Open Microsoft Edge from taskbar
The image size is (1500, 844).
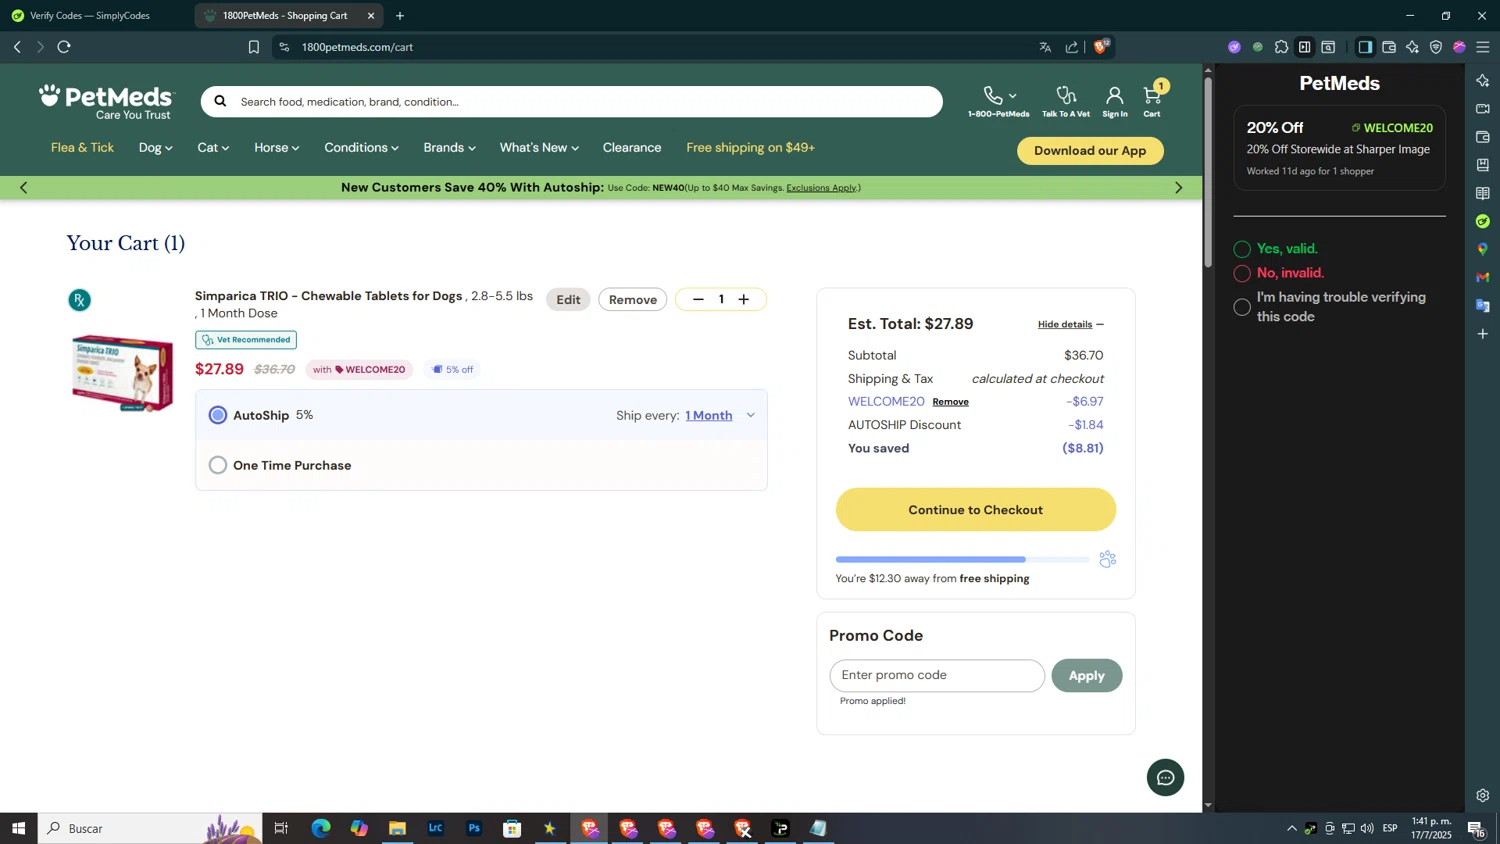click(320, 828)
